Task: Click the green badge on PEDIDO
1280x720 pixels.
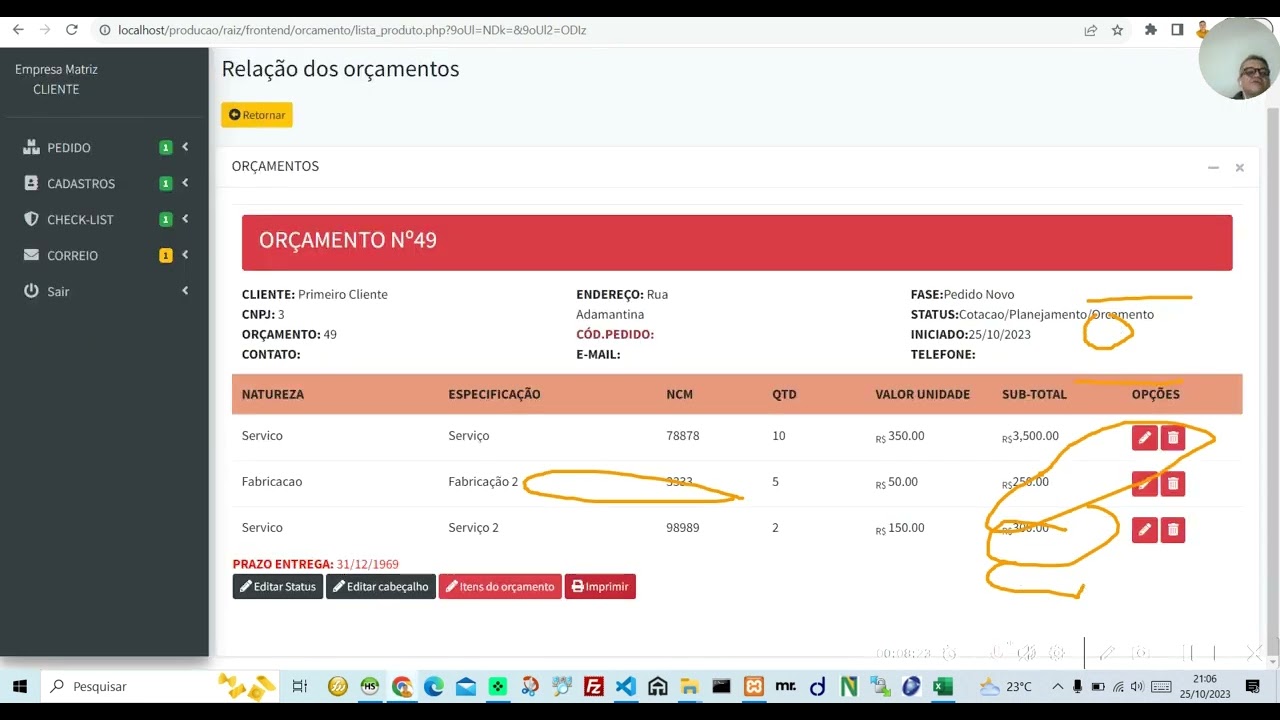Action: click(166, 148)
